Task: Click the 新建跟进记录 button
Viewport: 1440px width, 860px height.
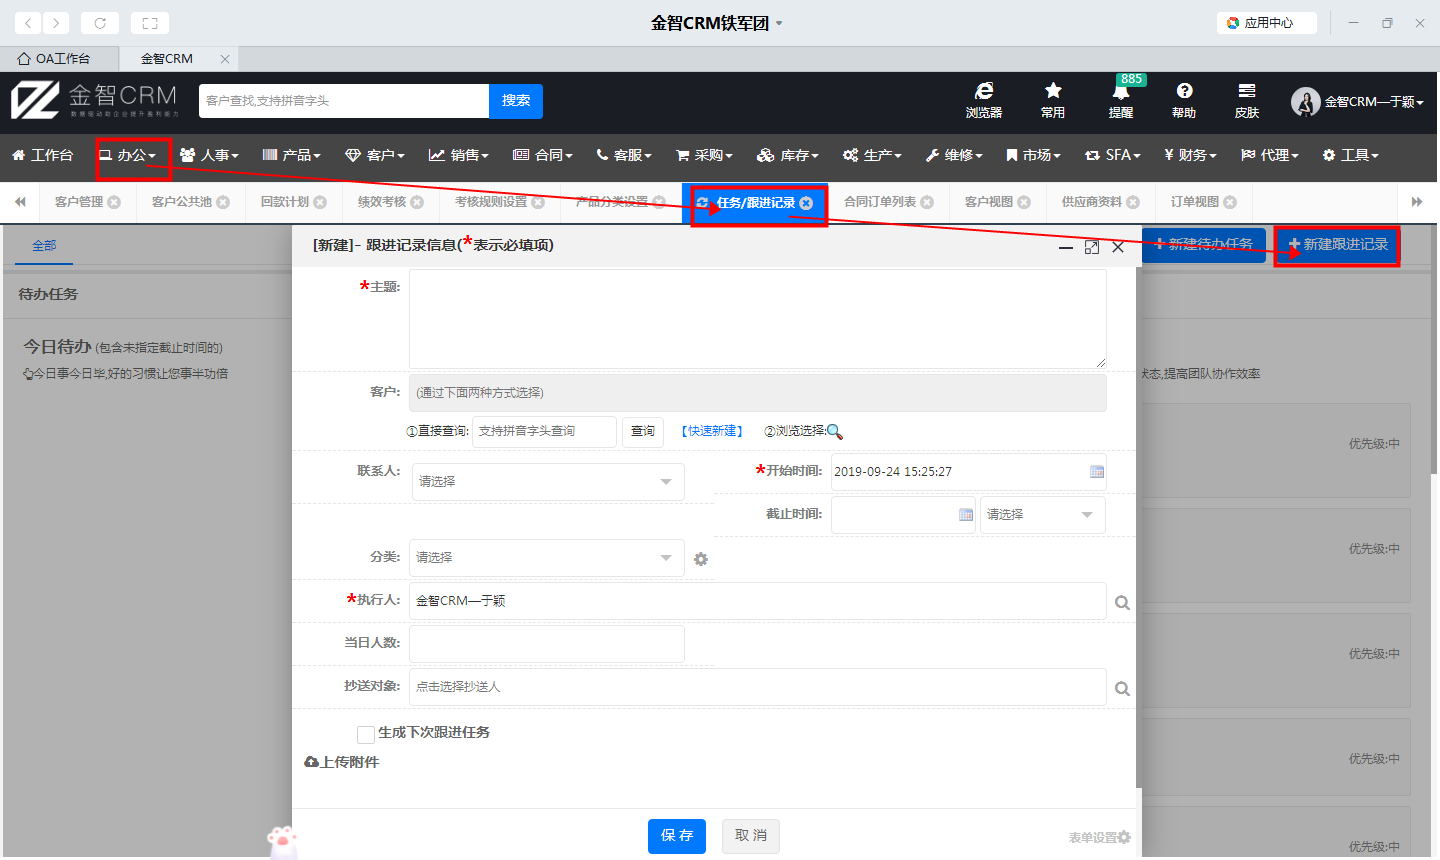Action: tap(1337, 245)
